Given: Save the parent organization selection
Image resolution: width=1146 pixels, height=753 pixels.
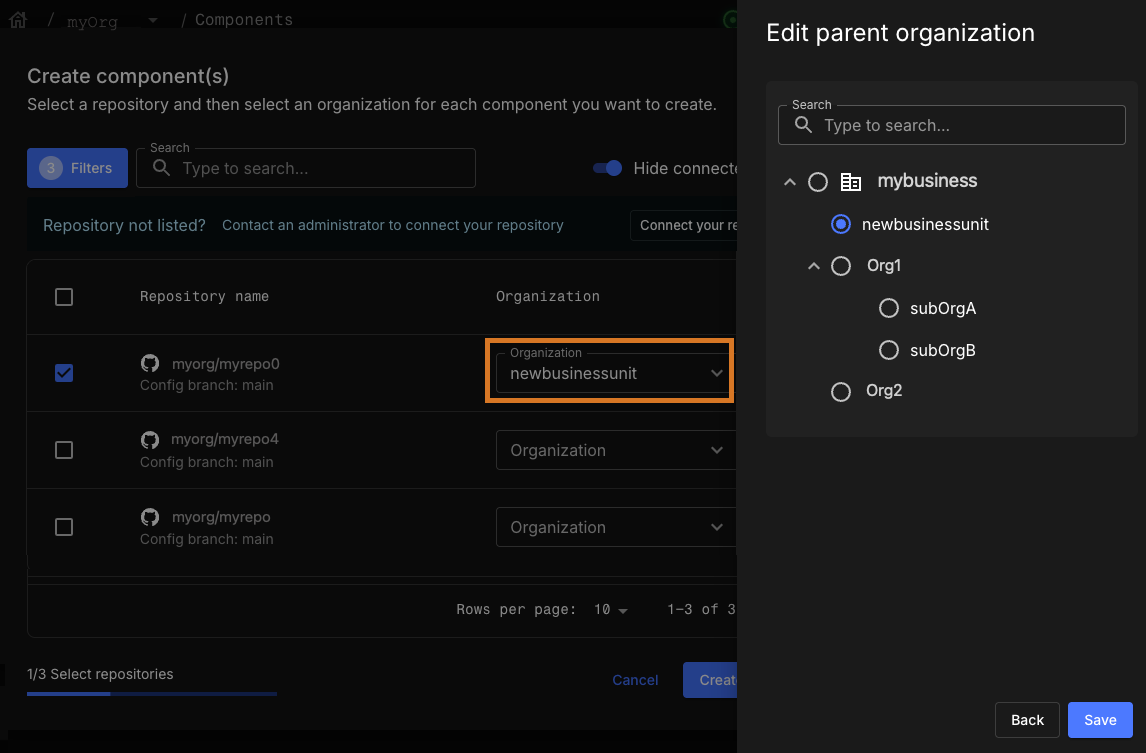Looking at the screenshot, I should point(1100,719).
